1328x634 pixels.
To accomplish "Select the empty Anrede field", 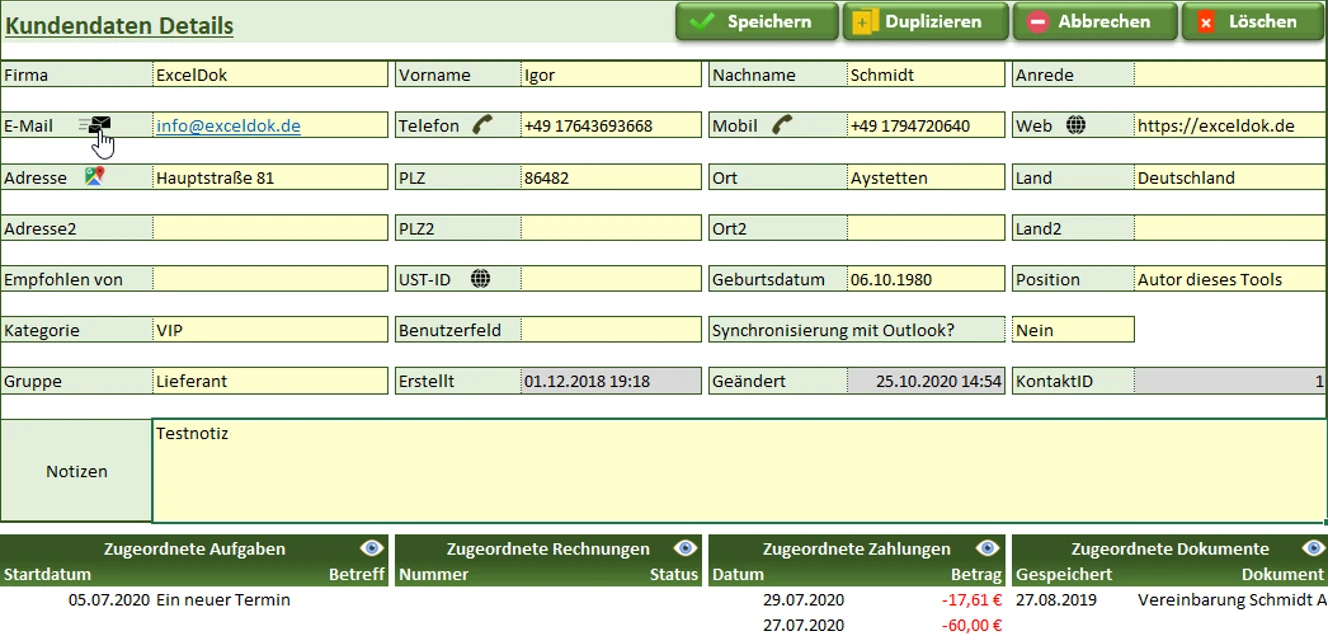I will pyautogui.click(x=1231, y=75).
